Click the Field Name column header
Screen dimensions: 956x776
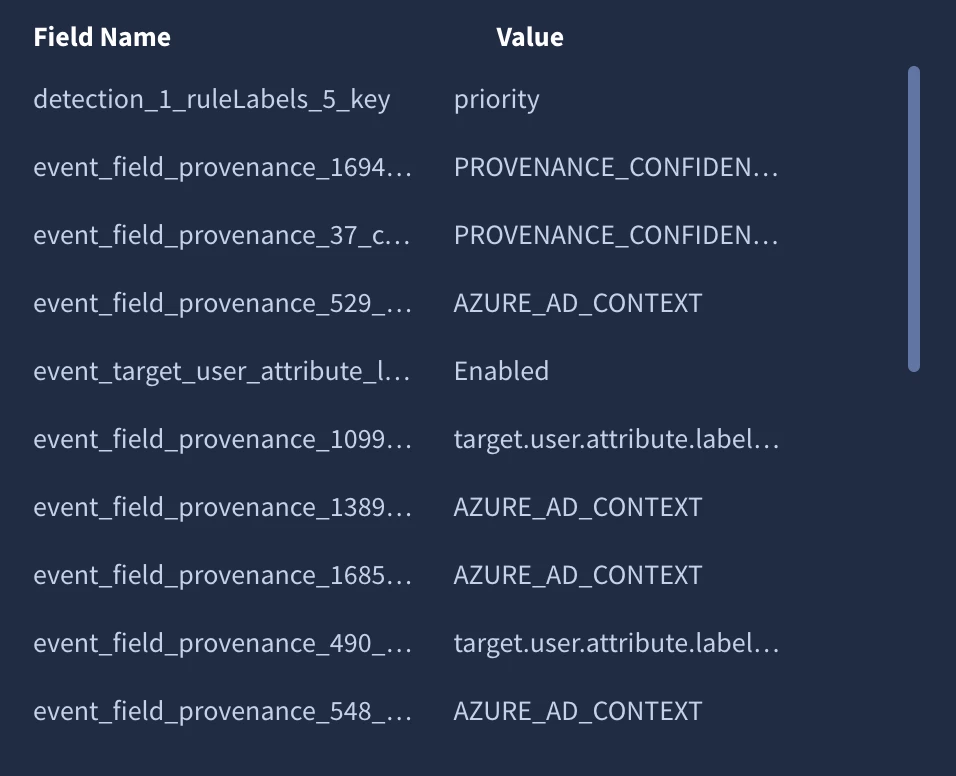pos(102,37)
